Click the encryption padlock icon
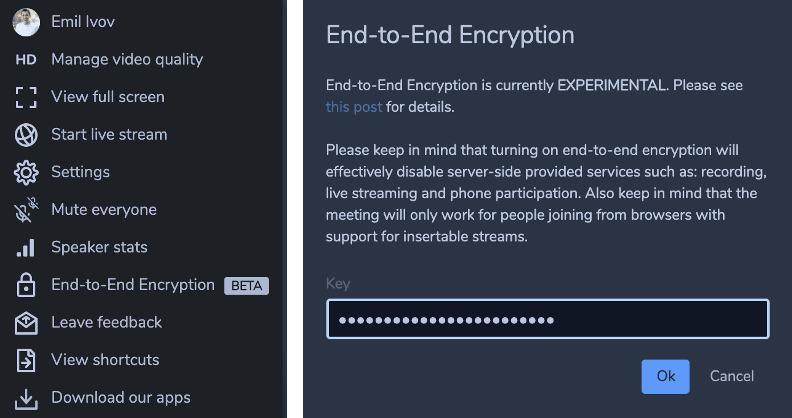This screenshot has height=418, width=792. [x=26, y=285]
